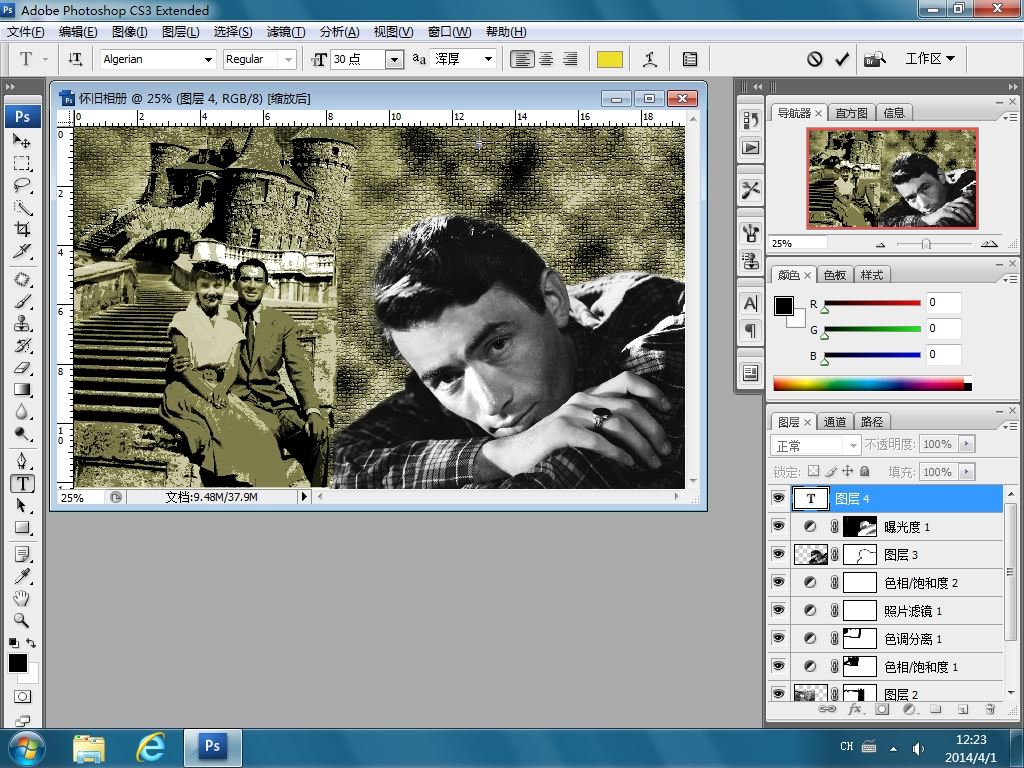Open the 工作区 workspace dropdown
1024x768 pixels.
coord(930,59)
